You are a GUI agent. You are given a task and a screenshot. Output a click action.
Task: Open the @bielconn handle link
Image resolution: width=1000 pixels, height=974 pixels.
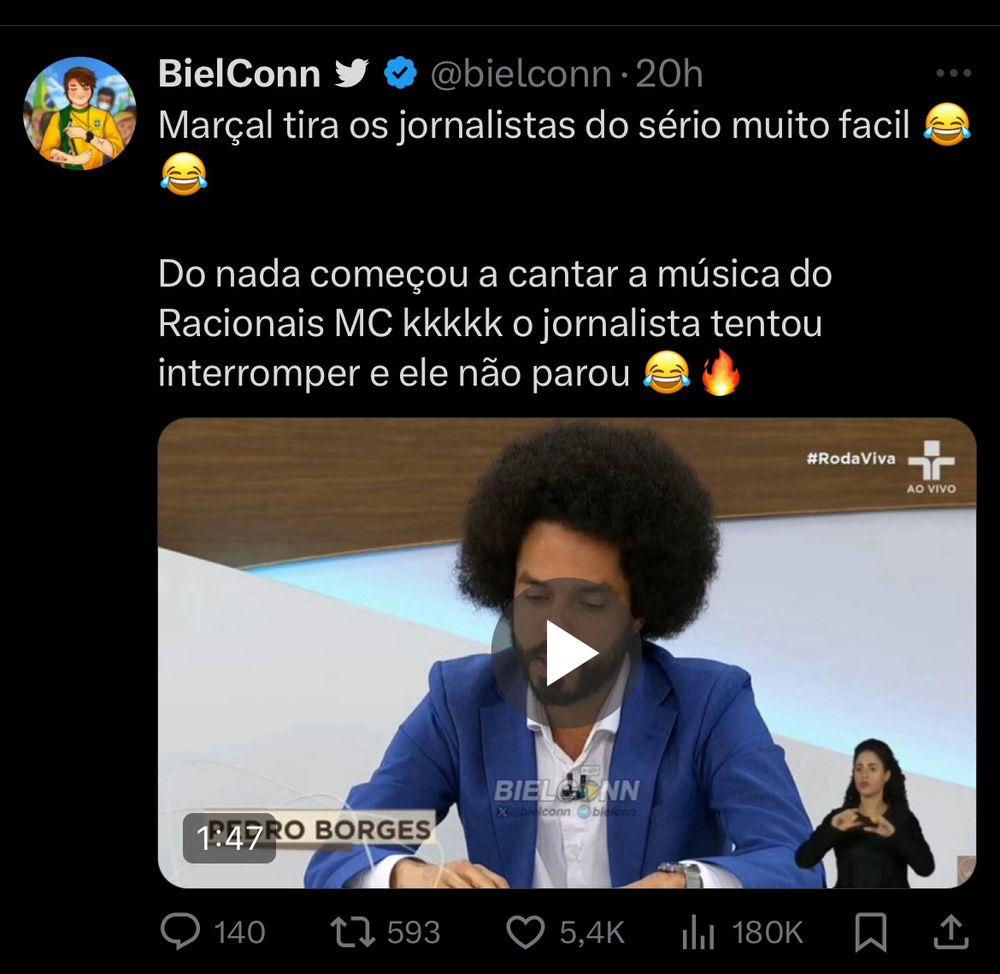pyautogui.click(x=521, y=74)
